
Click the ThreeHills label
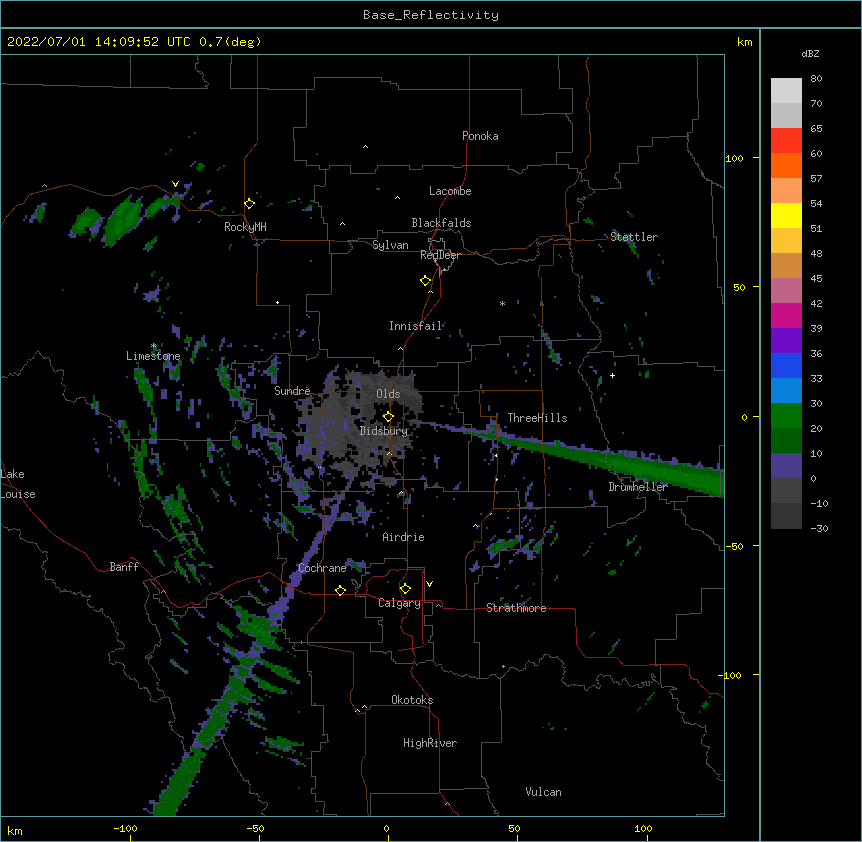(x=538, y=418)
